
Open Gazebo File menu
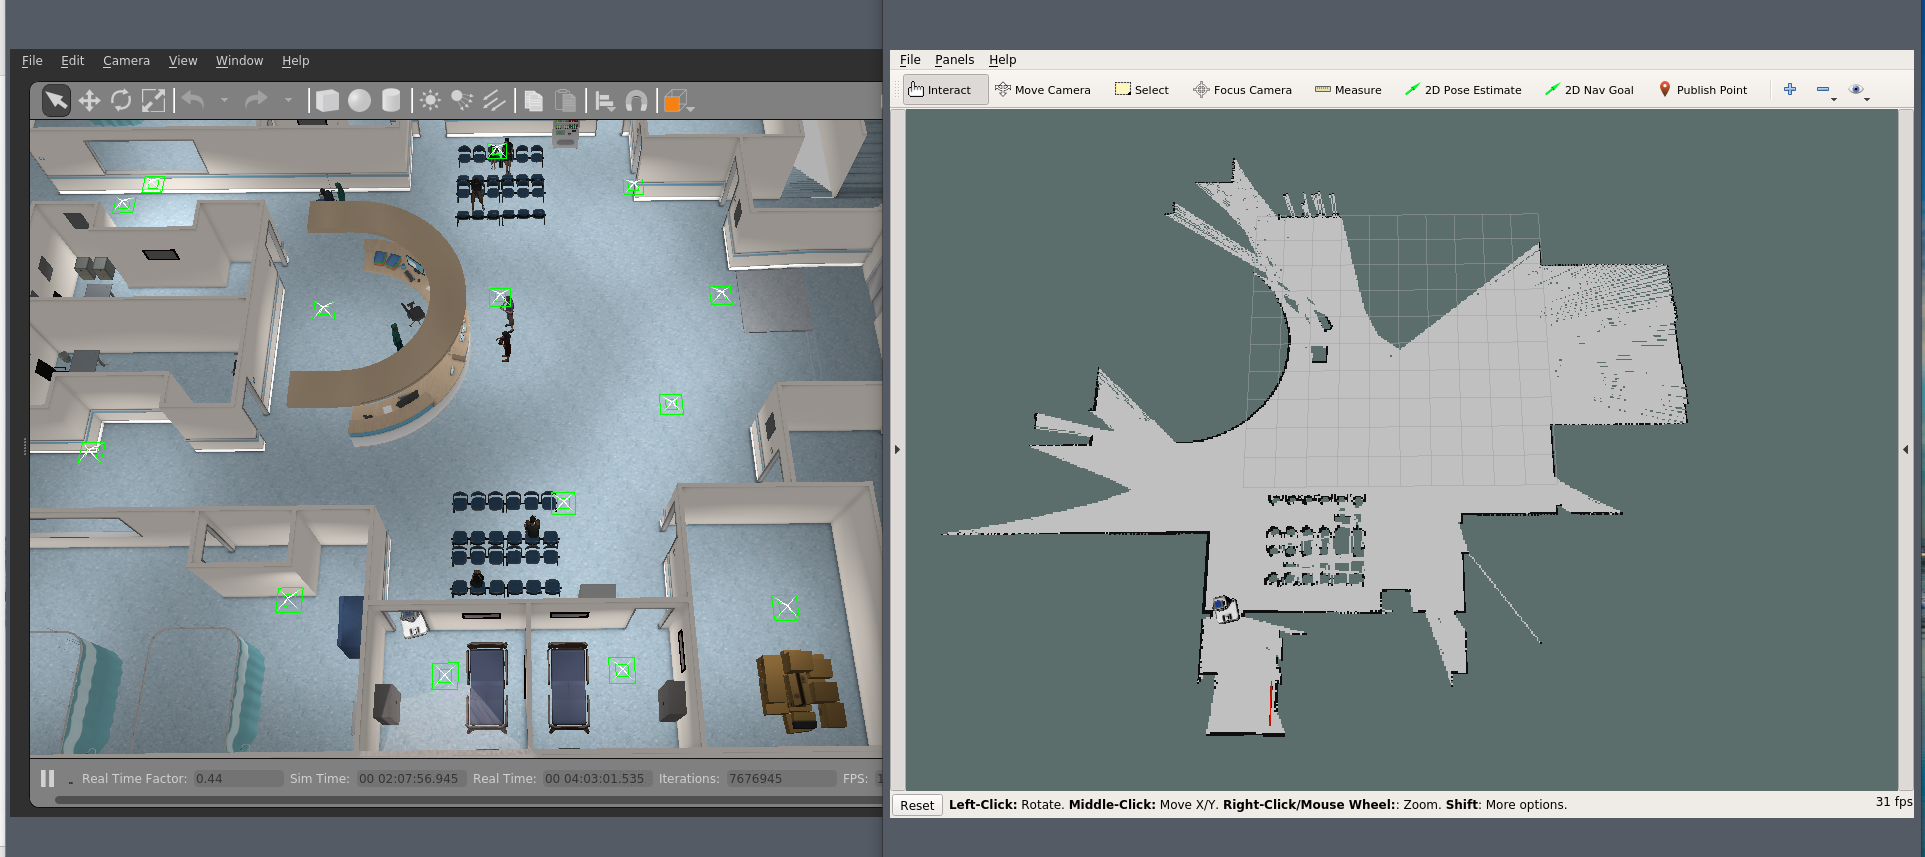click(x=32, y=61)
